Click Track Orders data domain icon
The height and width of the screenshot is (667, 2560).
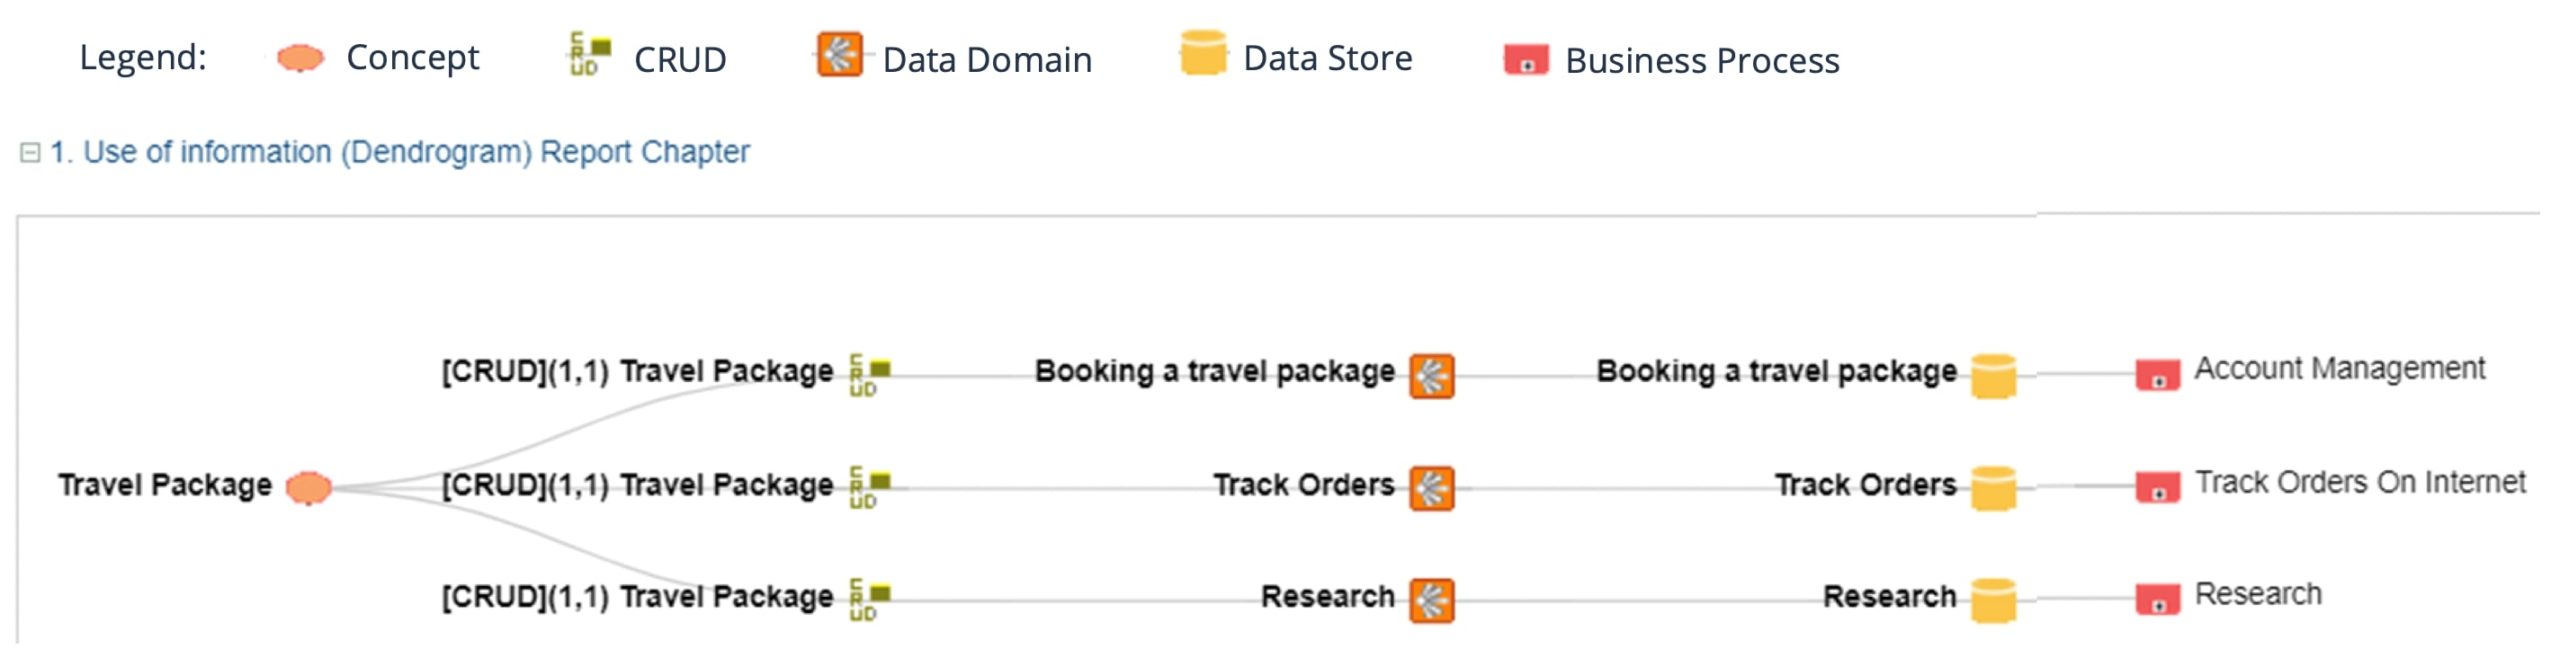pyautogui.click(x=1431, y=489)
